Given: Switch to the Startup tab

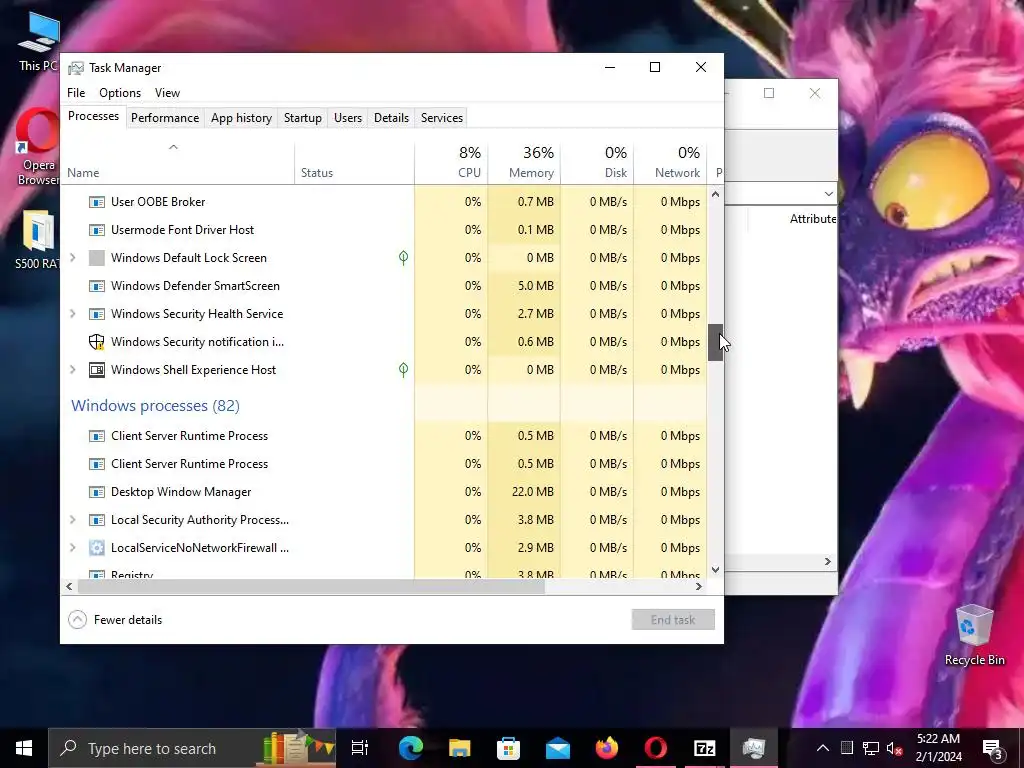Looking at the screenshot, I should coord(302,118).
